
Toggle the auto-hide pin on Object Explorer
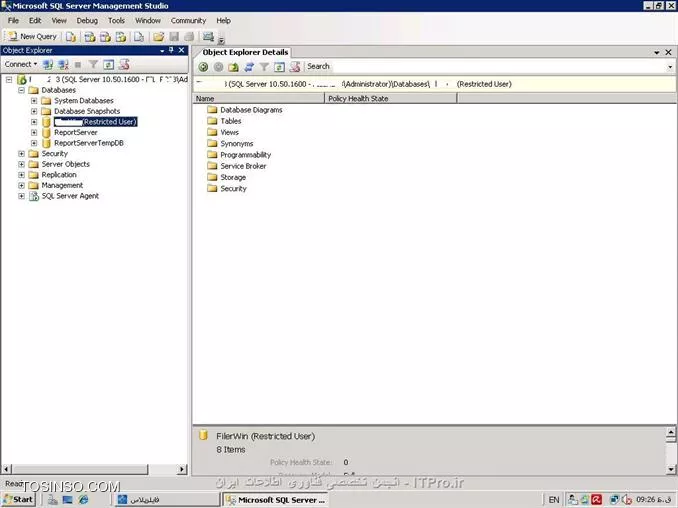click(x=169, y=49)
